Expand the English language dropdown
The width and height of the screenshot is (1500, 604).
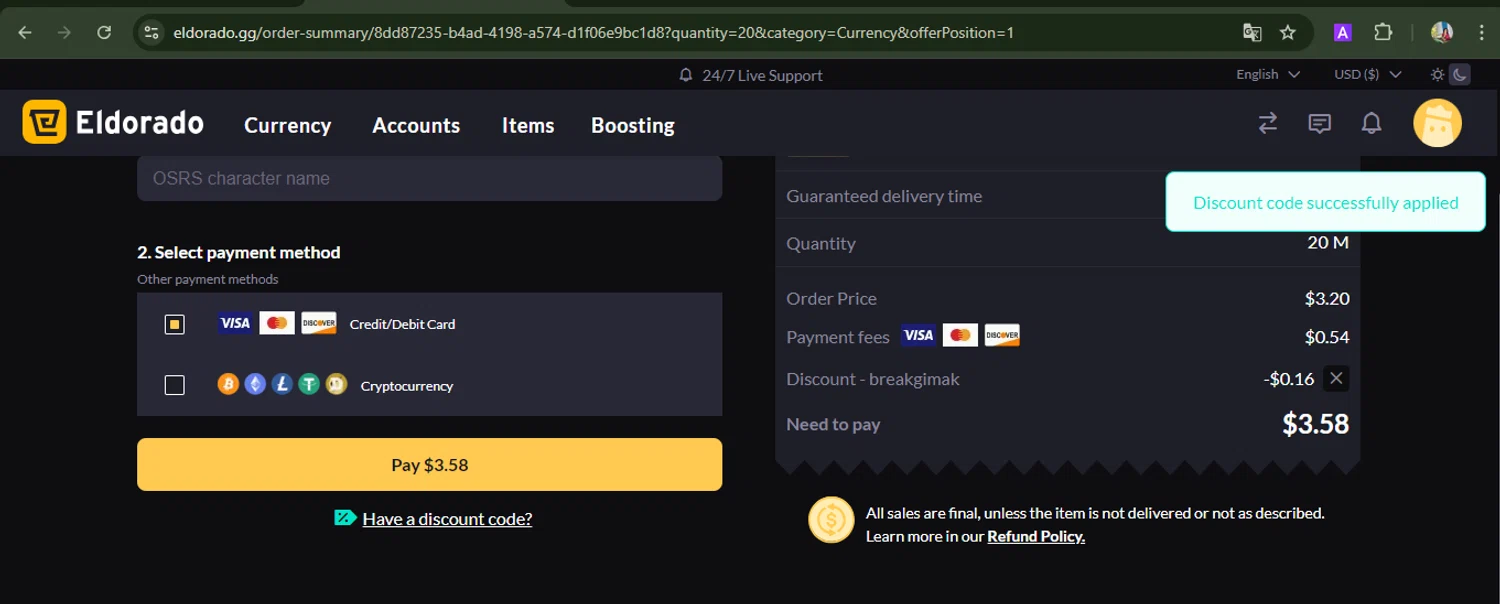pyautogui.click(x=1267, y=75)
